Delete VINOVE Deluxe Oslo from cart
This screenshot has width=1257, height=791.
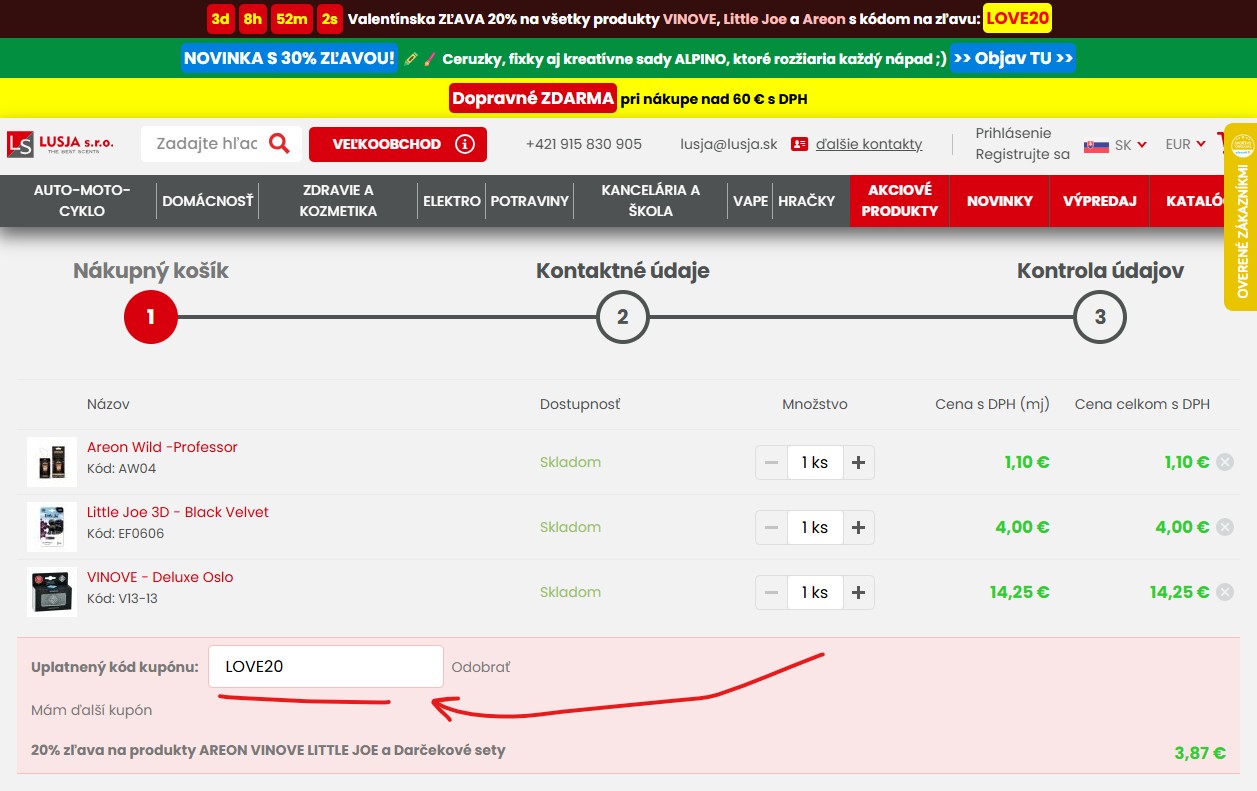pos(1225,592)
